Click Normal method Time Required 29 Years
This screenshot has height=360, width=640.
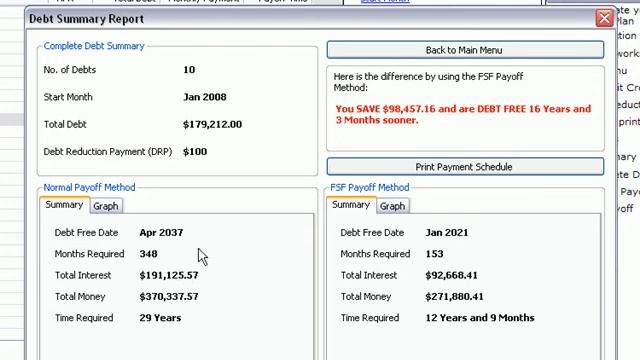coord(160,318)
